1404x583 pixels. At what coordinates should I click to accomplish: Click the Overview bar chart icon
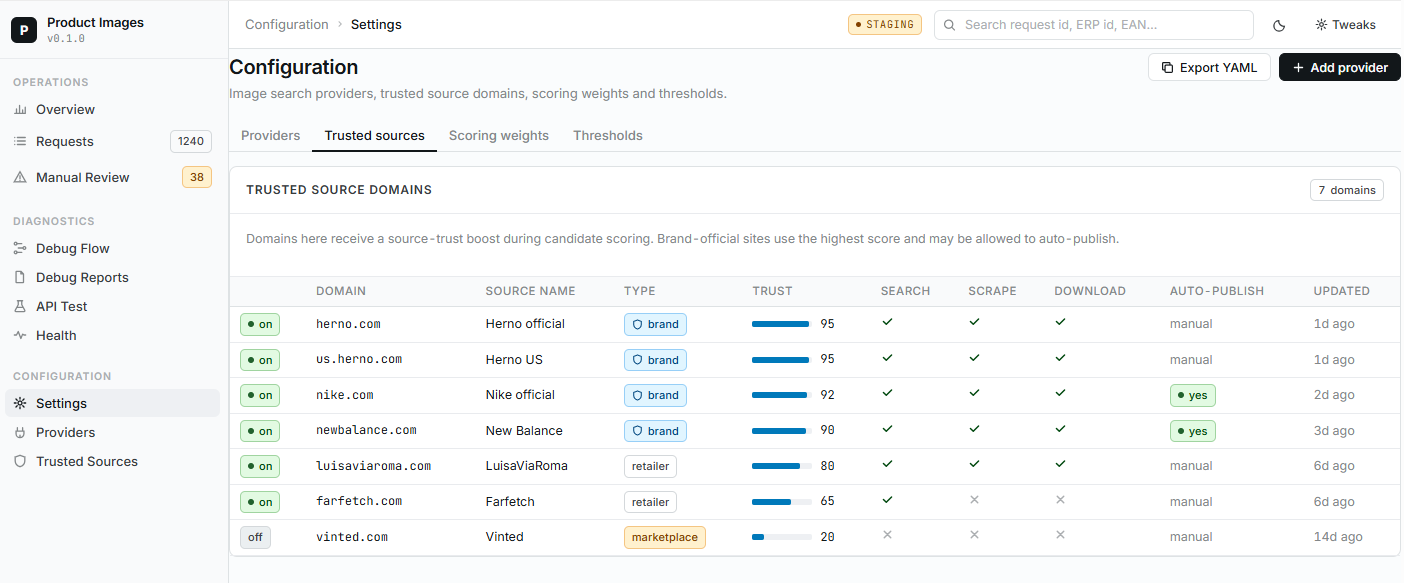pos(20,110)
